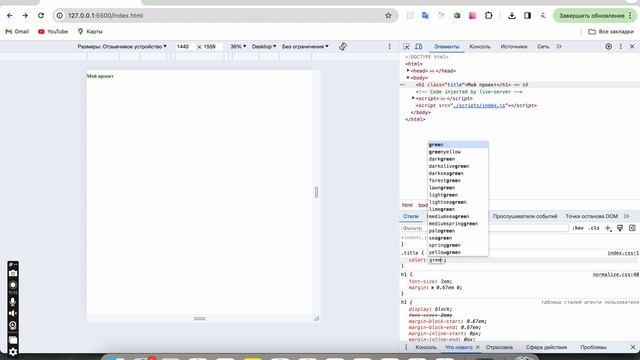
Task: Switch to the 'Консоль' top tab
Action: pyautogui.click(x=480, y=47)
